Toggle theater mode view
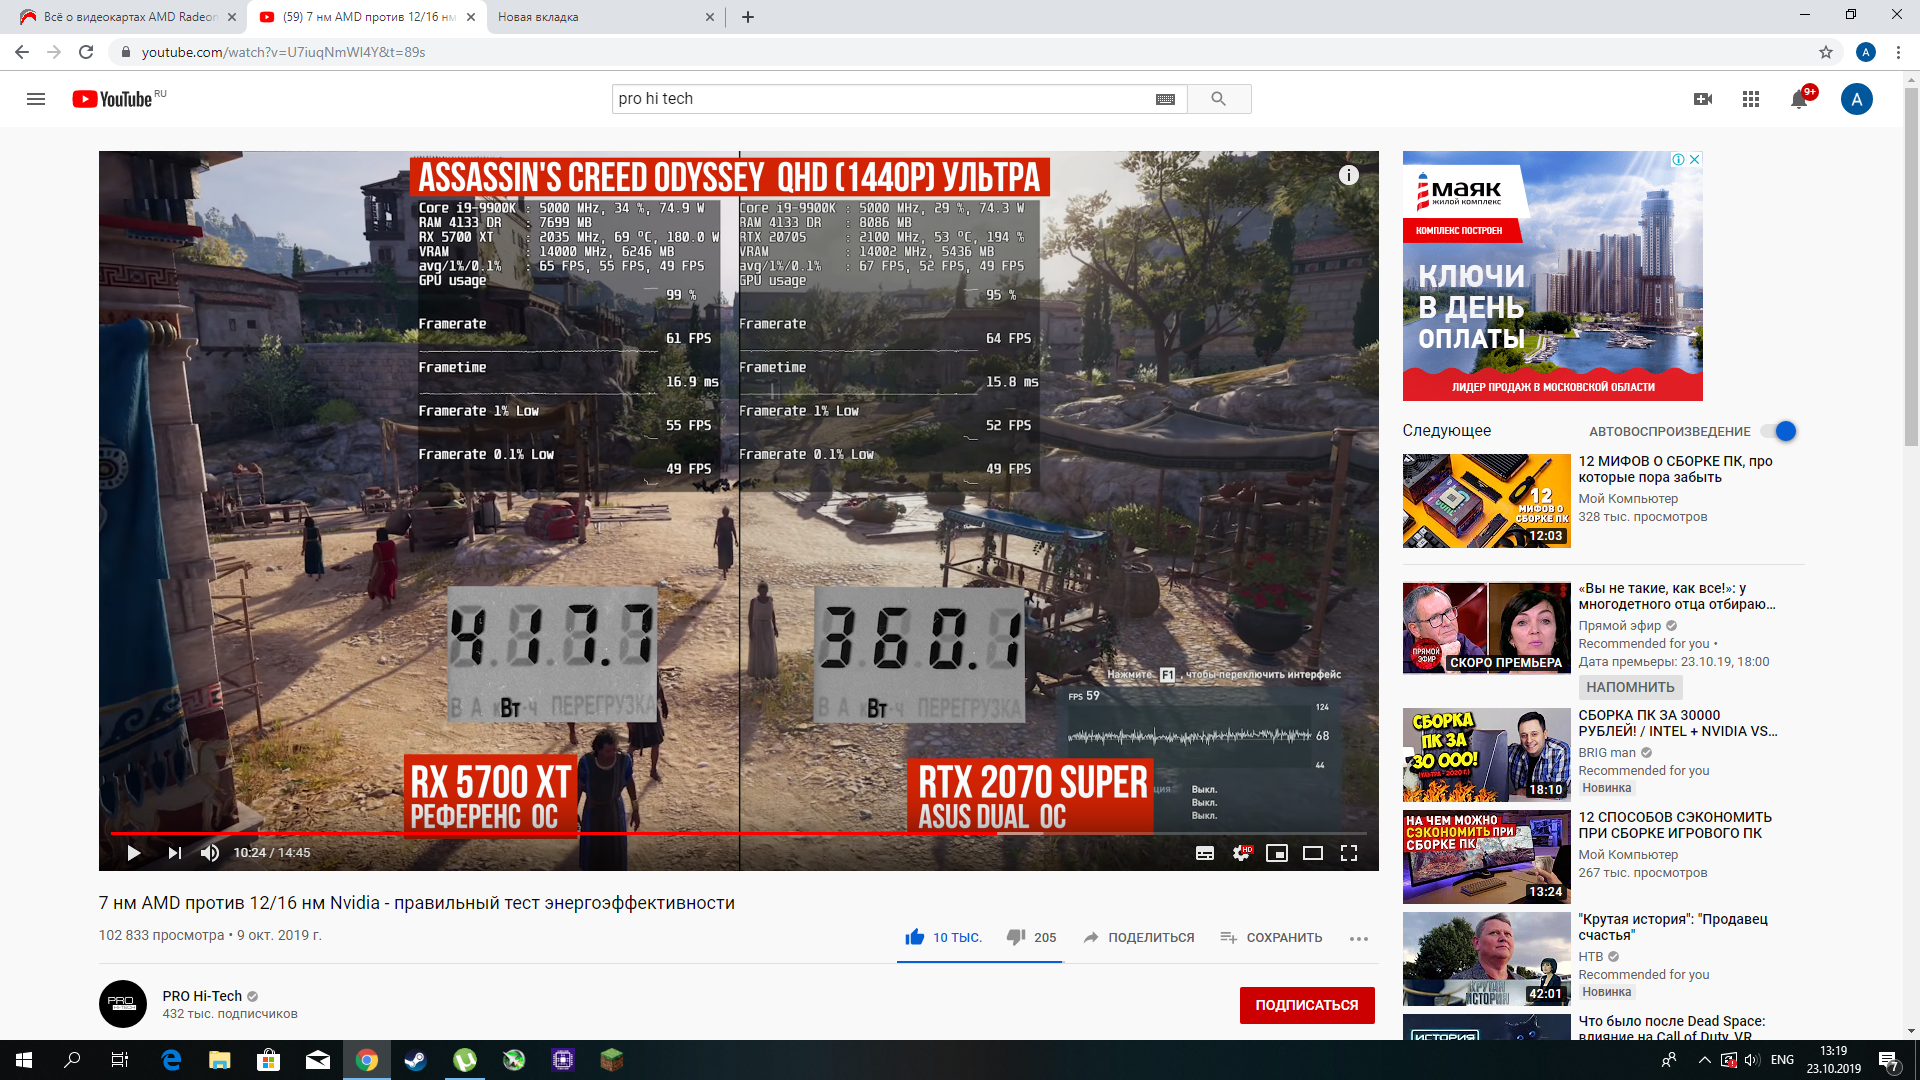1920x1080 pixels. (1313, 853)
